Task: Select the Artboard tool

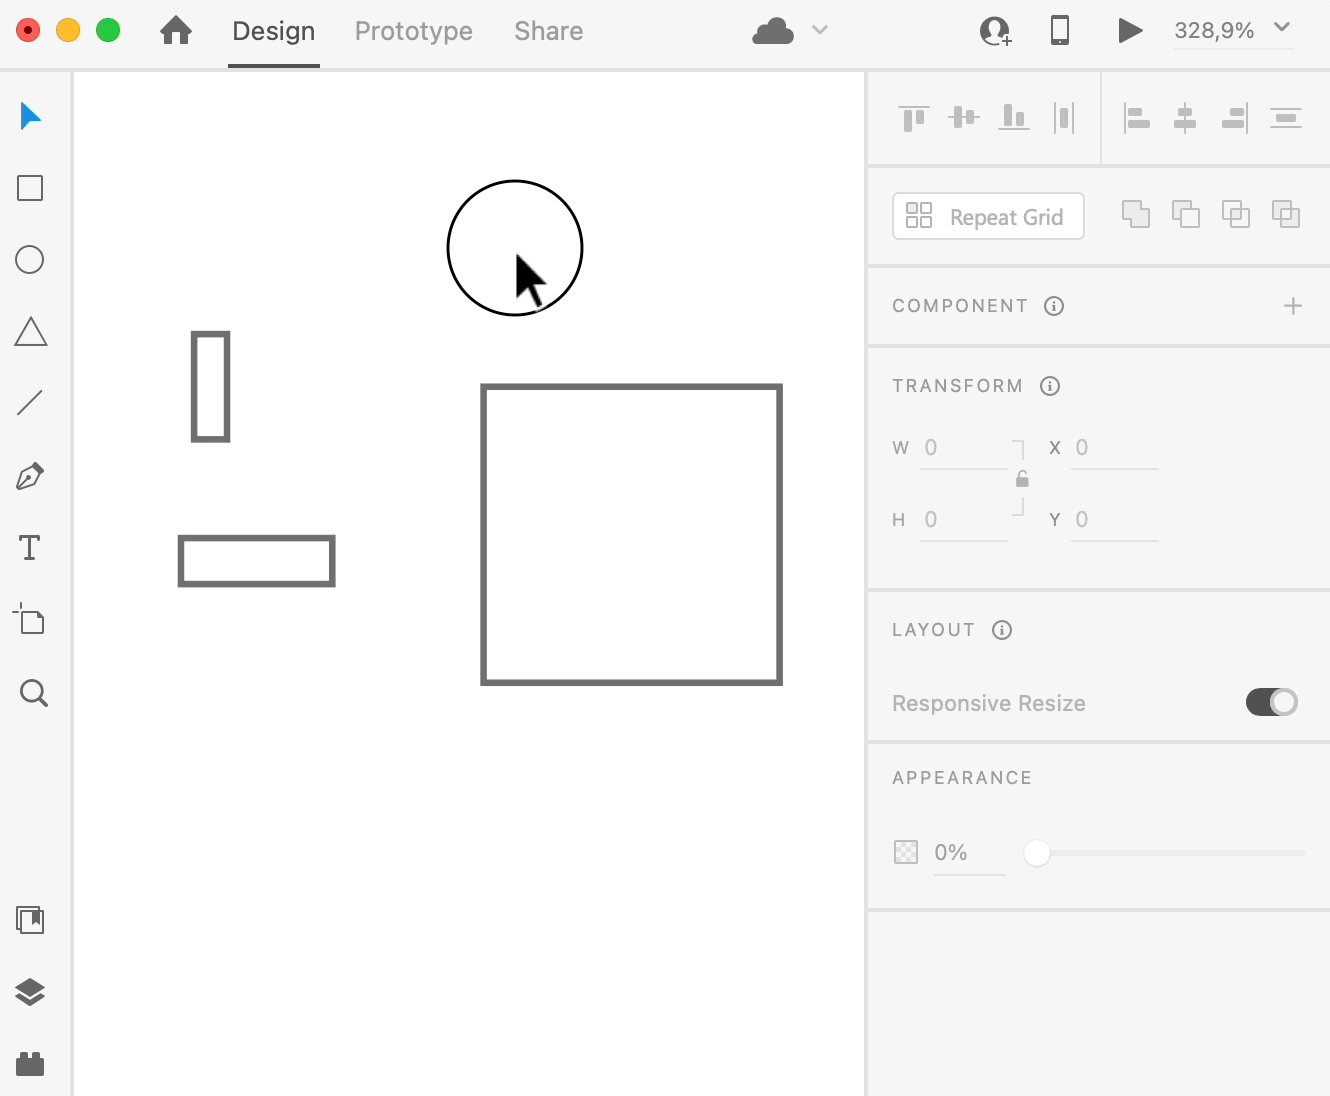Action: (29, 619)
